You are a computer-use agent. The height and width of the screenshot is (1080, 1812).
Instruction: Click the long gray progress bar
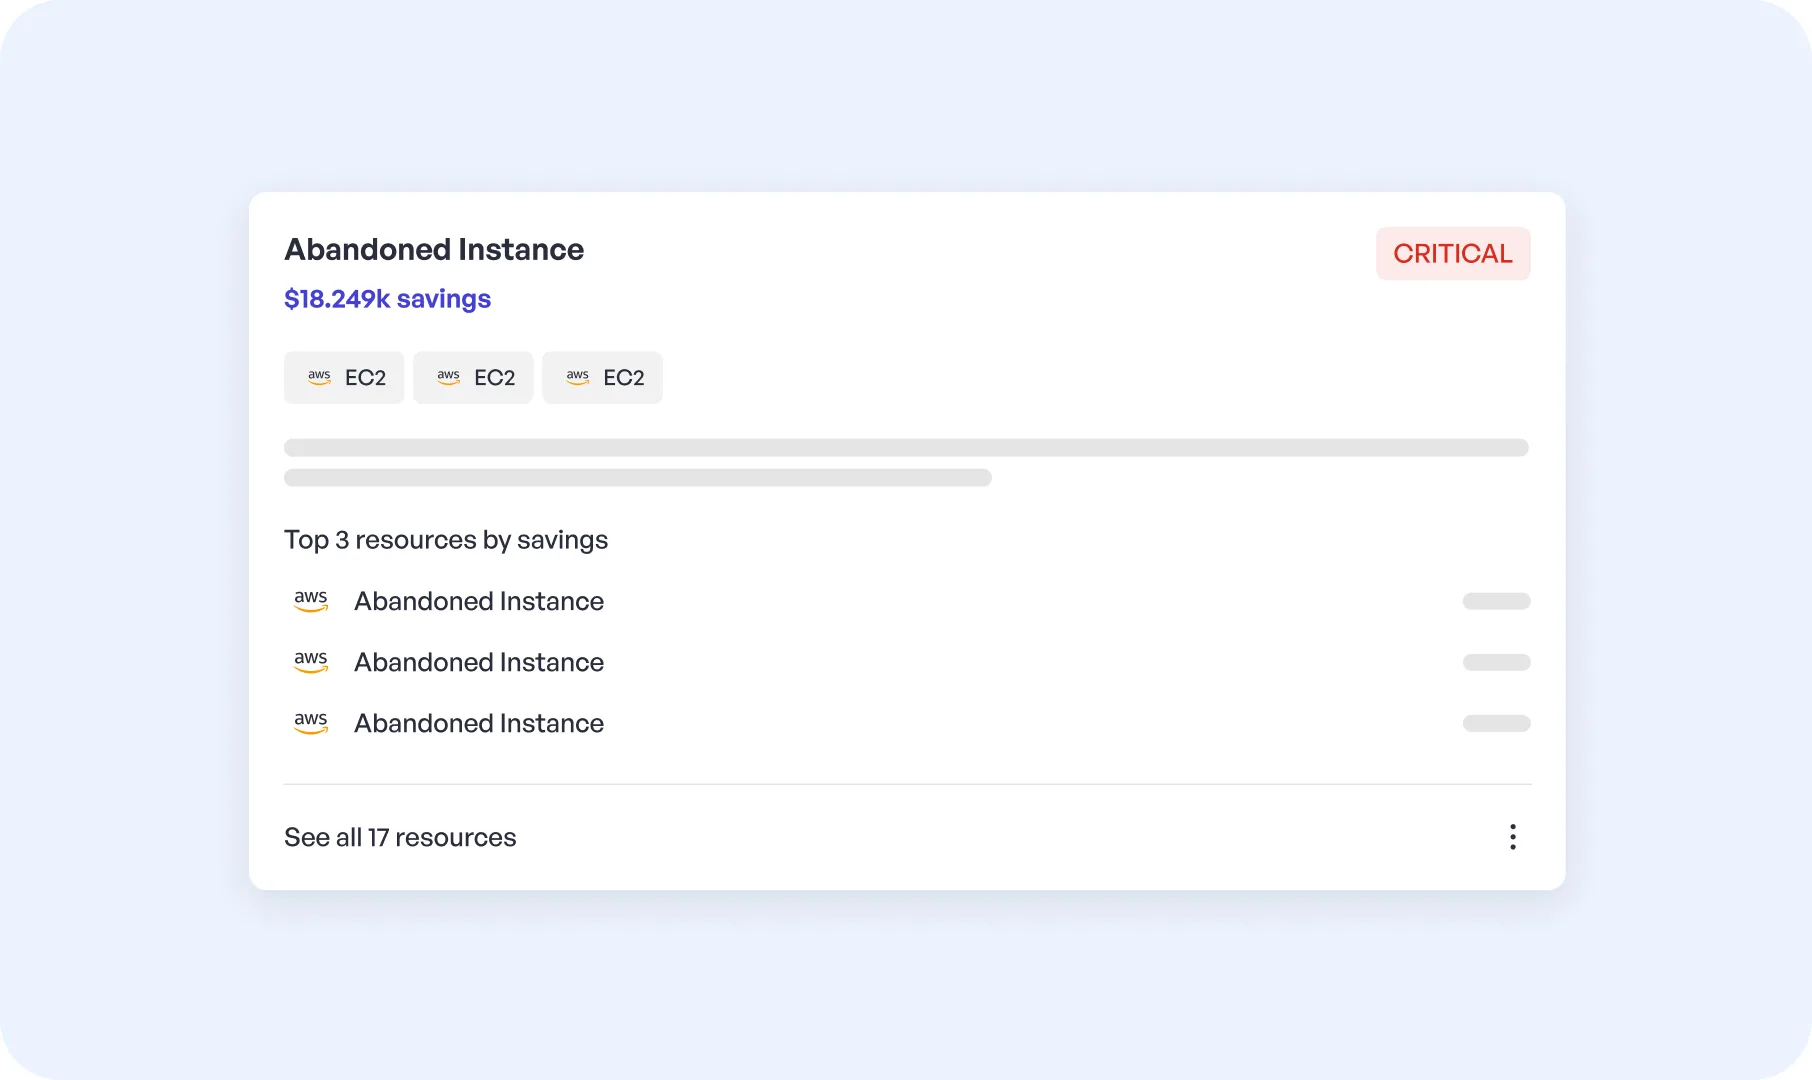pos(906,447)
